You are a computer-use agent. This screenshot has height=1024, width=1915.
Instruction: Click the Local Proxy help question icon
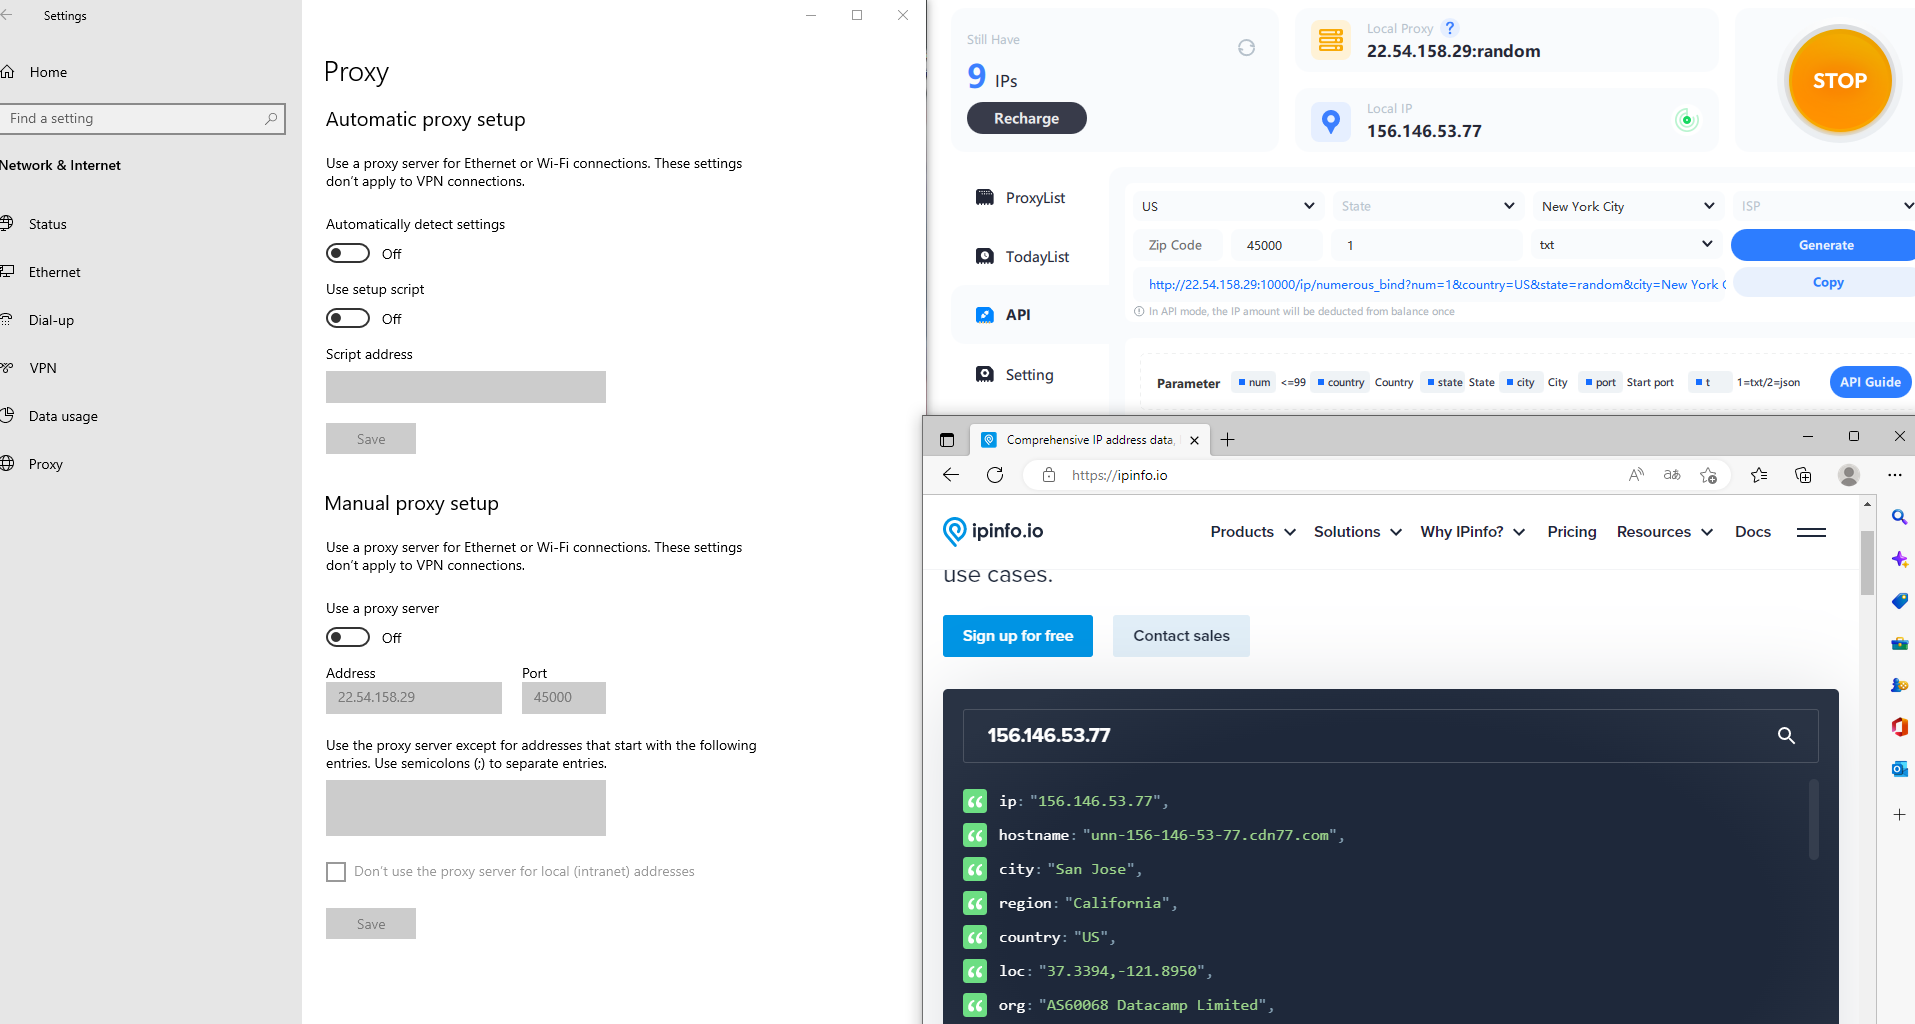[x=1450, y=28]
